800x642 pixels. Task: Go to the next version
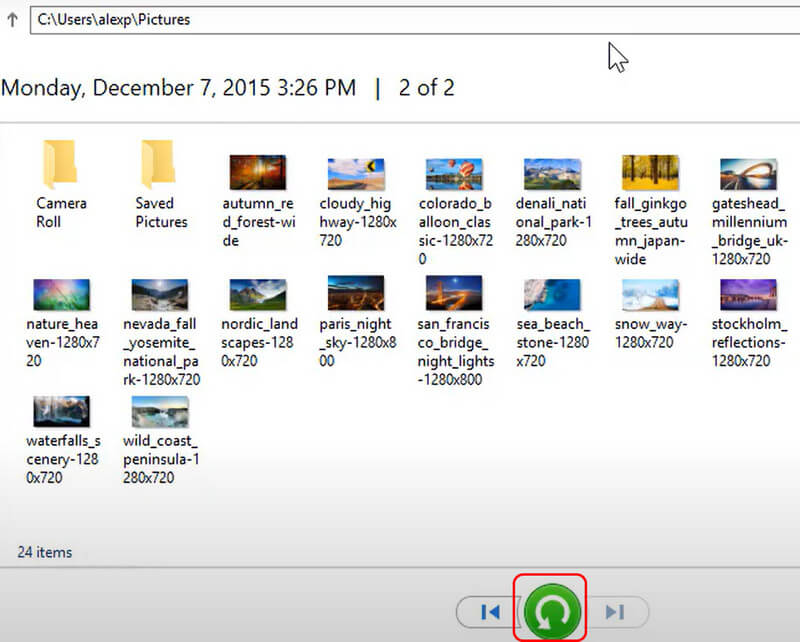point(615,612)
